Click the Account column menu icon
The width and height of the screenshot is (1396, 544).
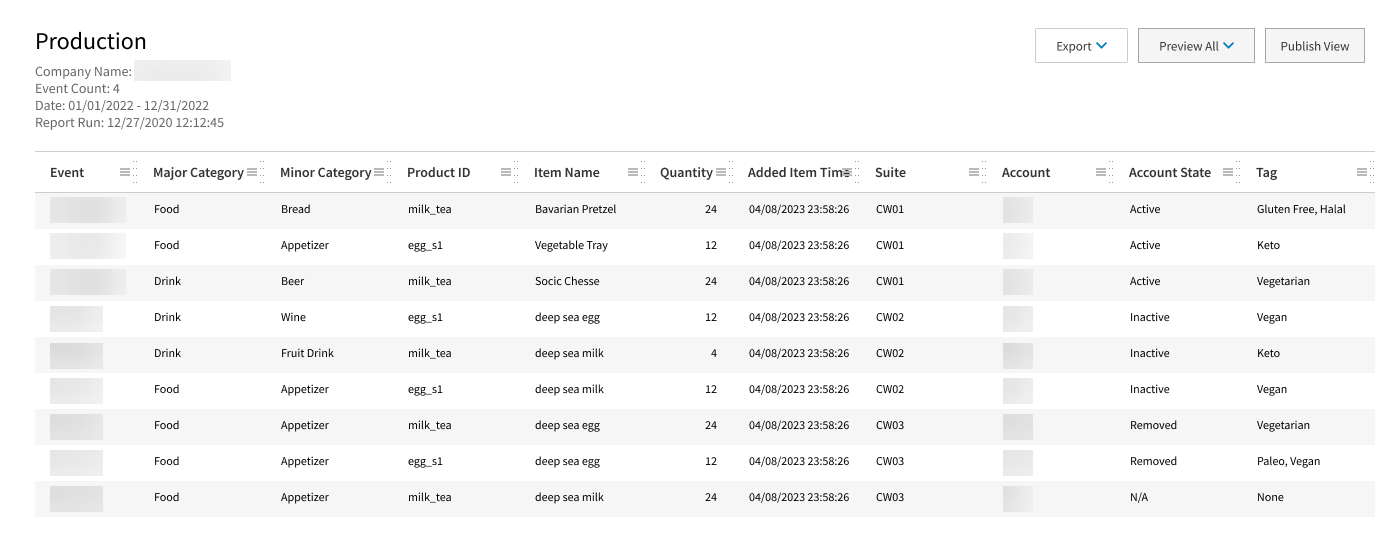coord(1101,173)
